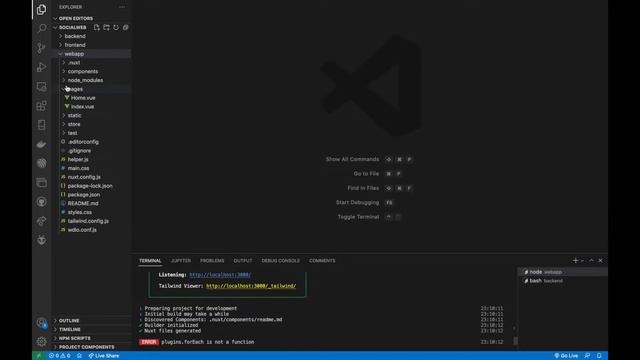Open the Tailwind Viewer localhost link
The height and width of the screenshot is (360, 640).
coord(251,286)
